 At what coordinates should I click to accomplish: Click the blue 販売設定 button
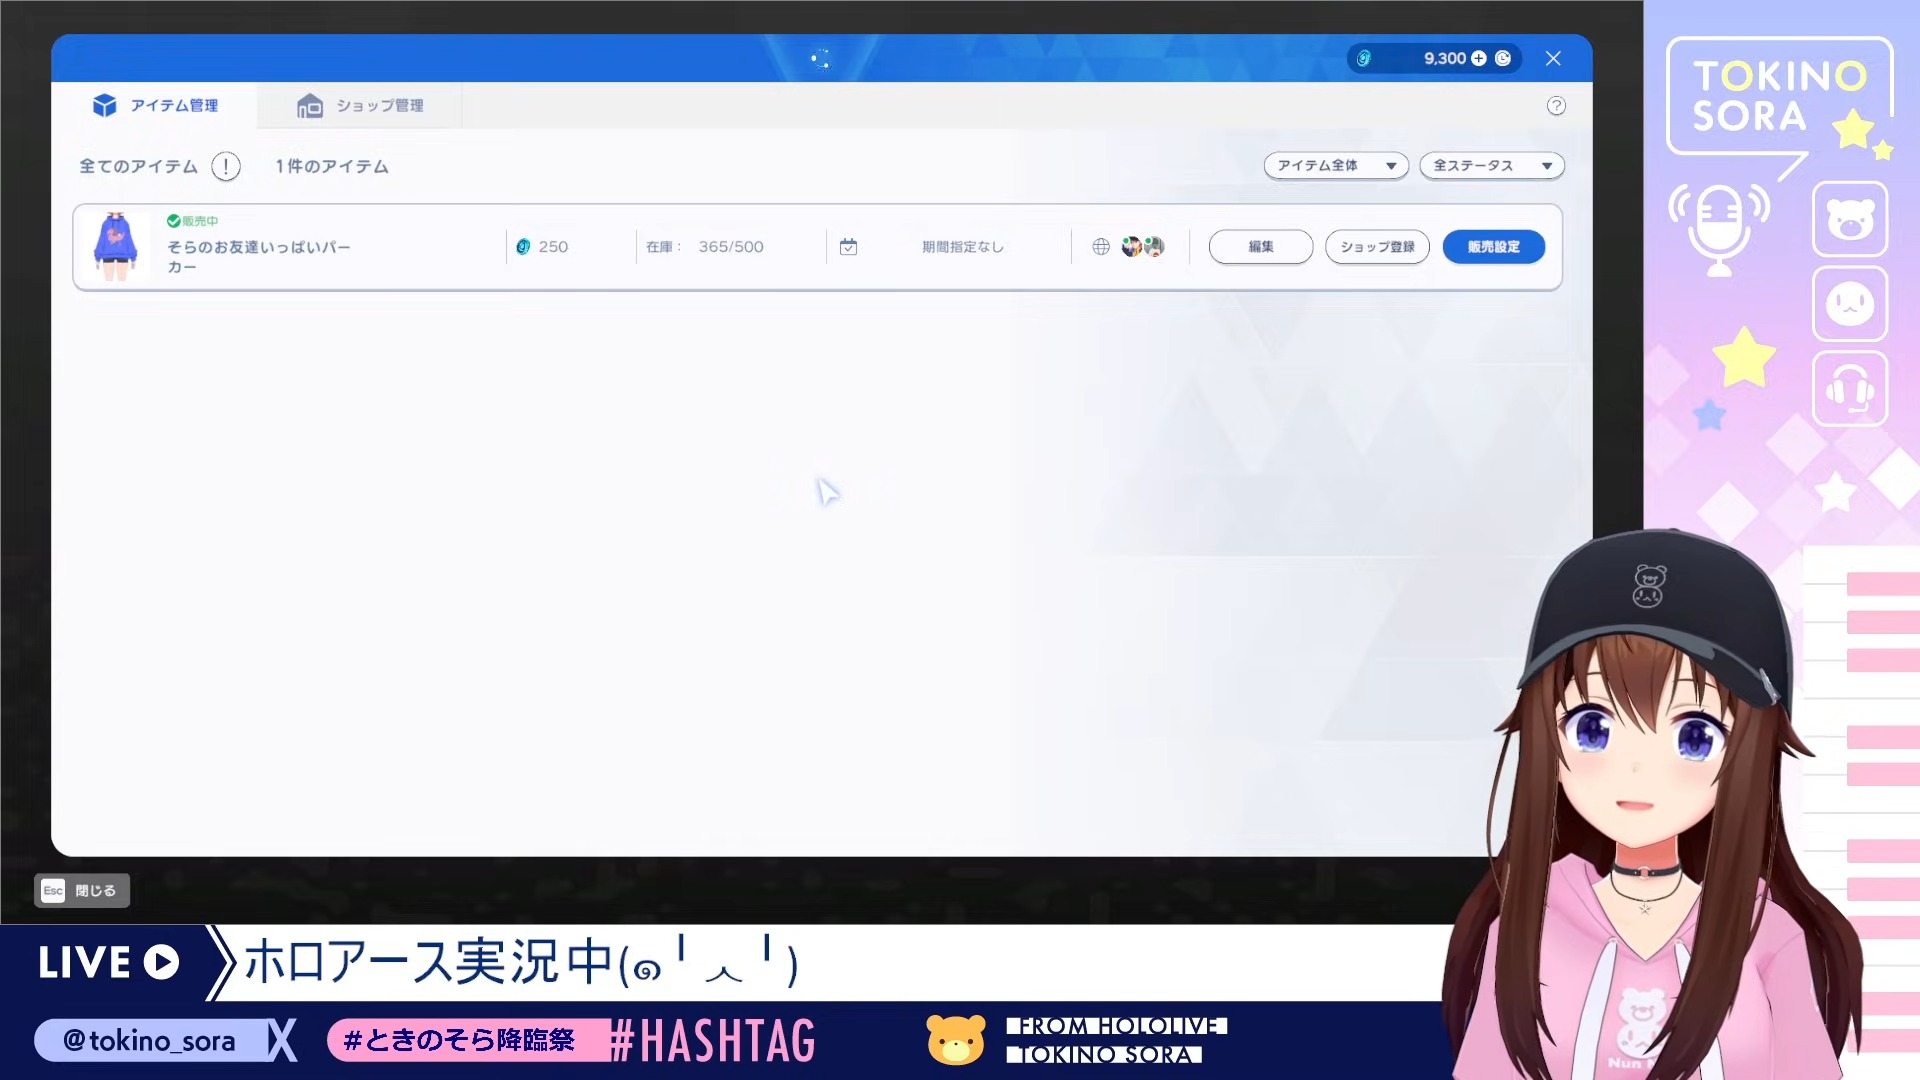pos(1494,247)
